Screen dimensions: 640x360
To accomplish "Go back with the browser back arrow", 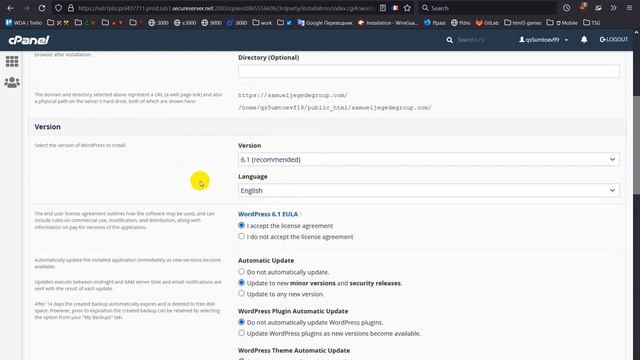I will tap(11, 8).
